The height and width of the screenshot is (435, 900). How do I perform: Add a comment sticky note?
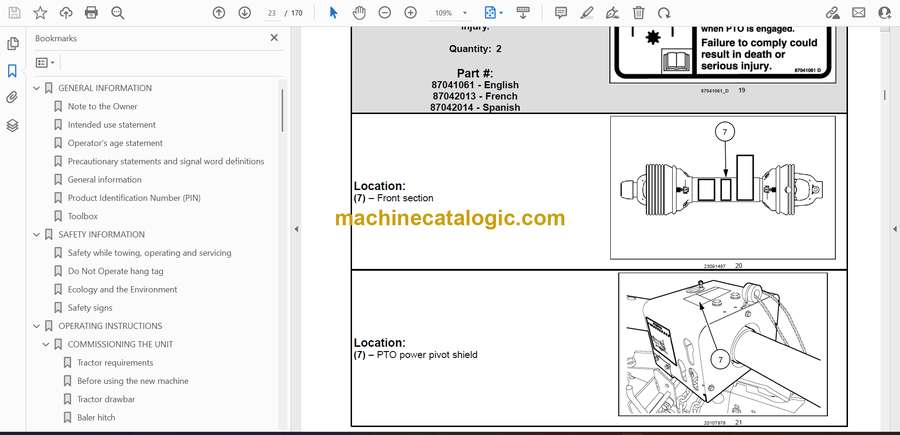click(x=561, y=13)
